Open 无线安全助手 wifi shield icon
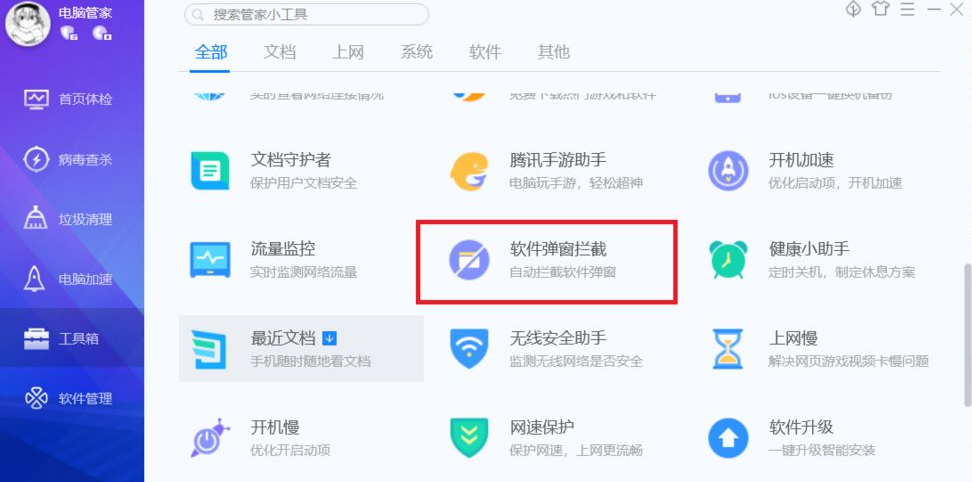Screen dimensions: 972x482 (469, 349)
